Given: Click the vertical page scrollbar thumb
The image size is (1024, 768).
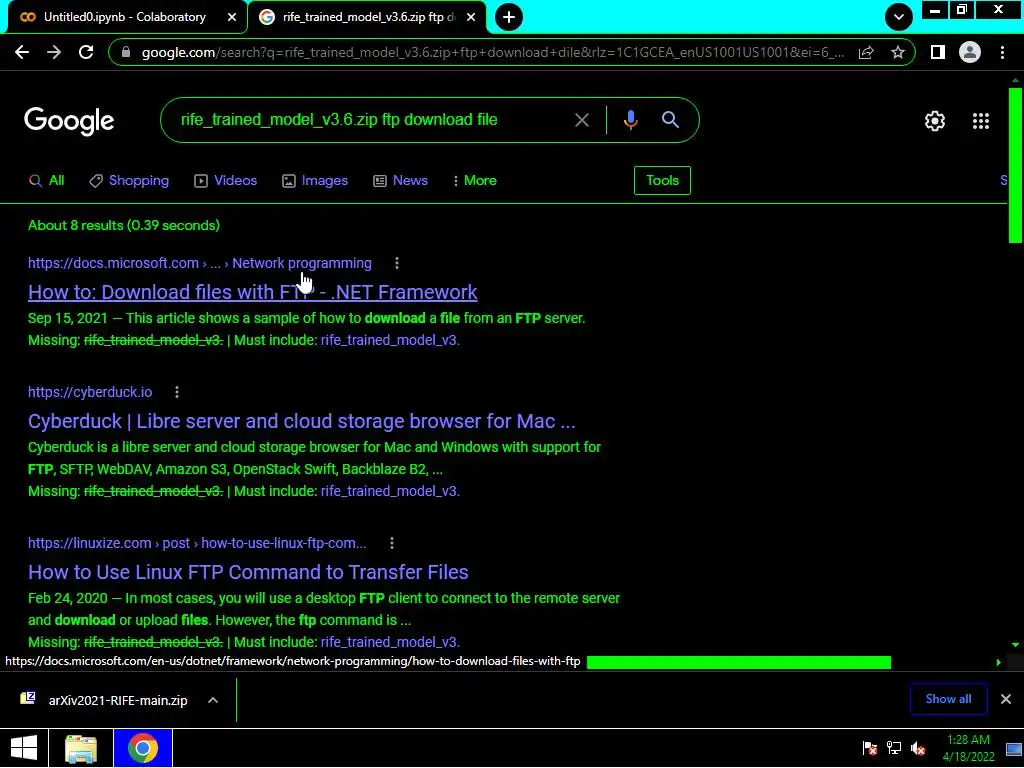Looking at the screenshot, I should click(1015, 165).
